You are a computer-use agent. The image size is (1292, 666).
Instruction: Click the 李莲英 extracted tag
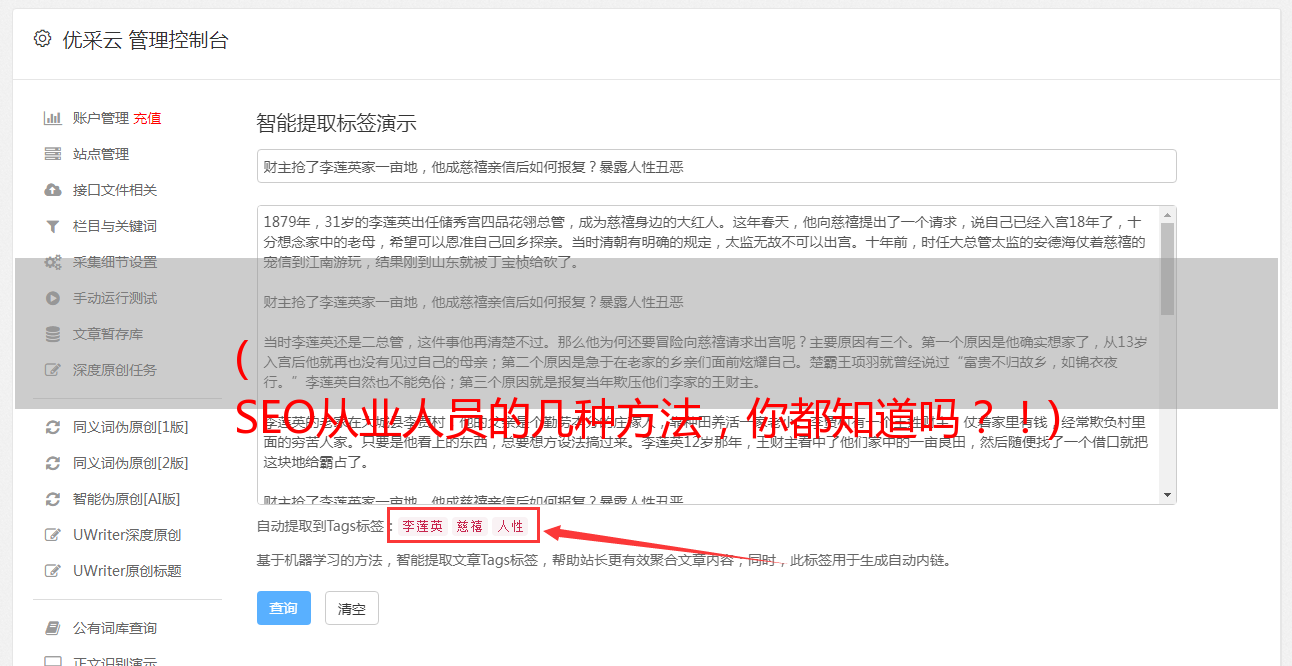tap(423, 526)
